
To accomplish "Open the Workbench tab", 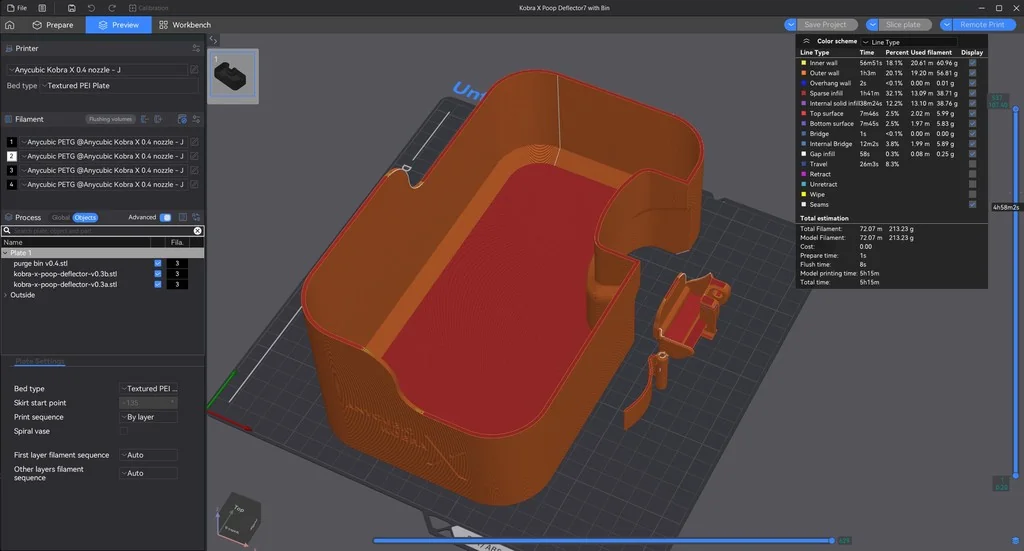I will click(x=185, y=24).
